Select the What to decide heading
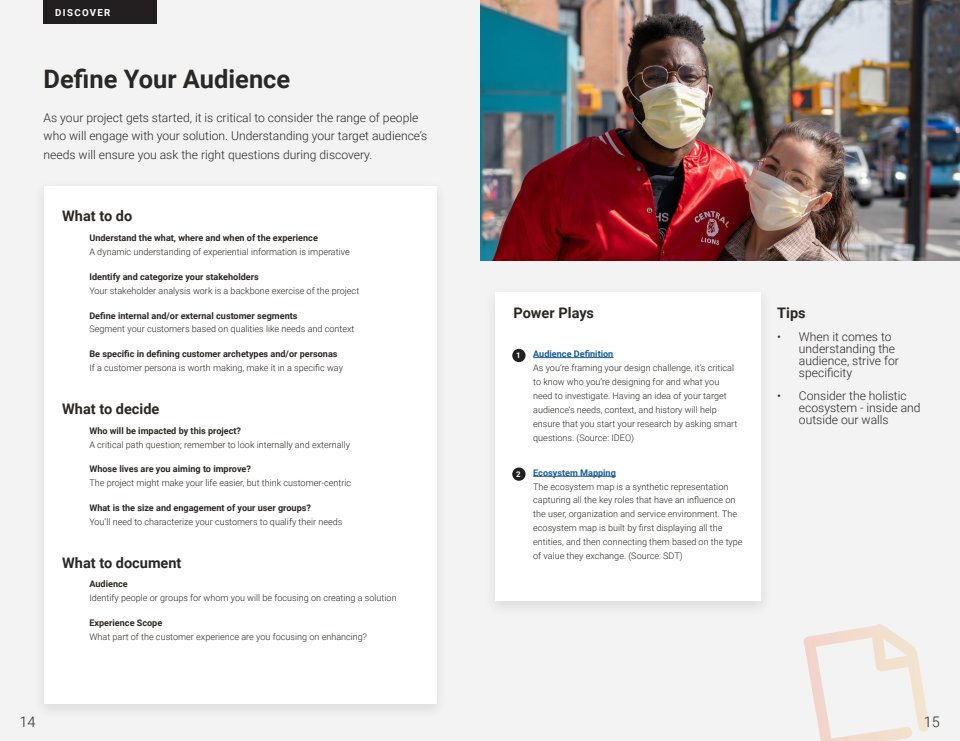This screenshot has width=960, height=741. (x=110, y=409)
